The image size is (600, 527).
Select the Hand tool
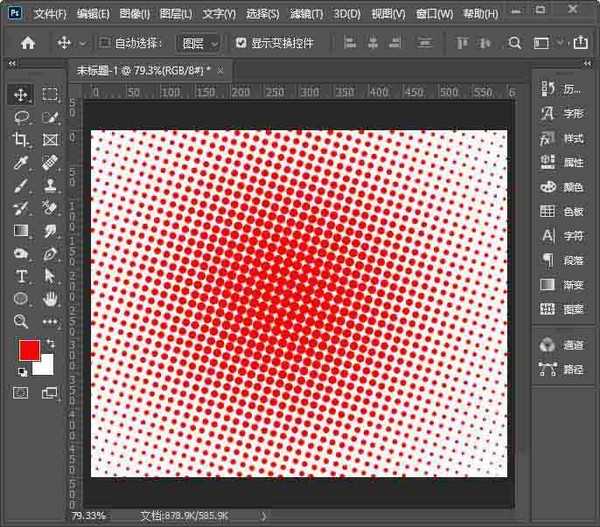[50, 299]
